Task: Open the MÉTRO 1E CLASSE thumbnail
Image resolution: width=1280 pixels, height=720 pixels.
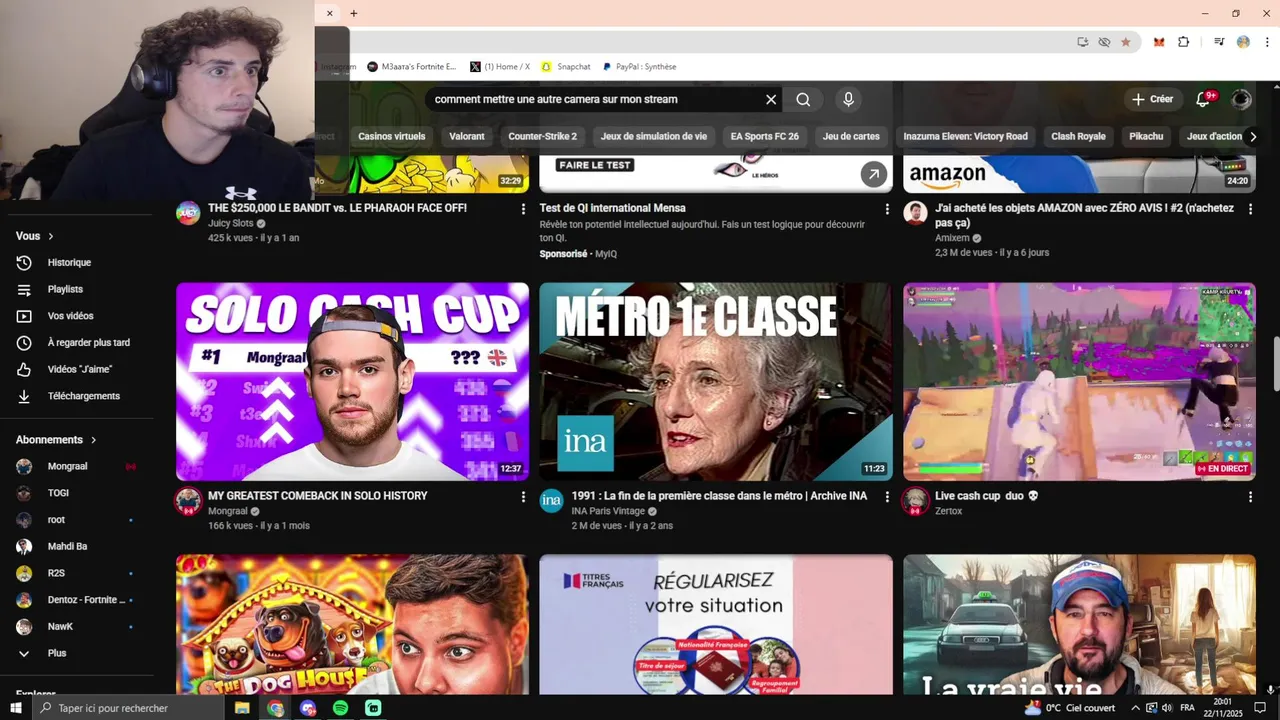Action: point(716,381)
